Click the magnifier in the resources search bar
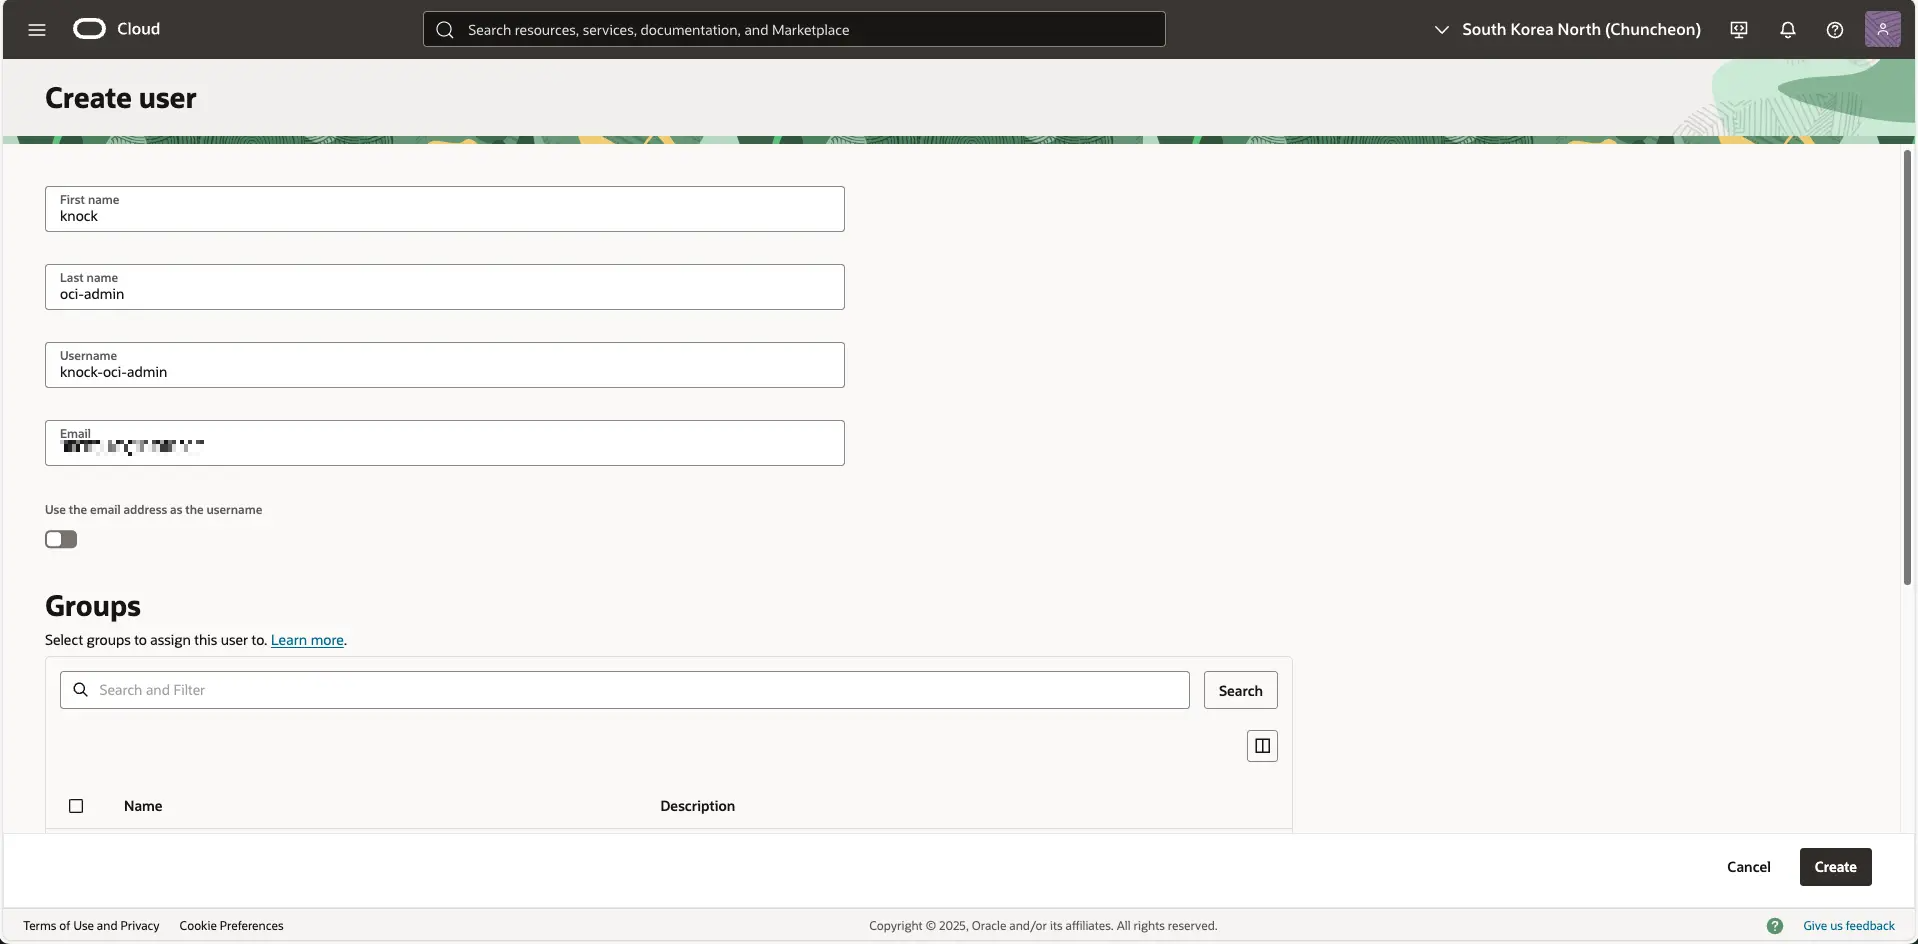The width and height of the screenshot is (1918, 944). 443,29
